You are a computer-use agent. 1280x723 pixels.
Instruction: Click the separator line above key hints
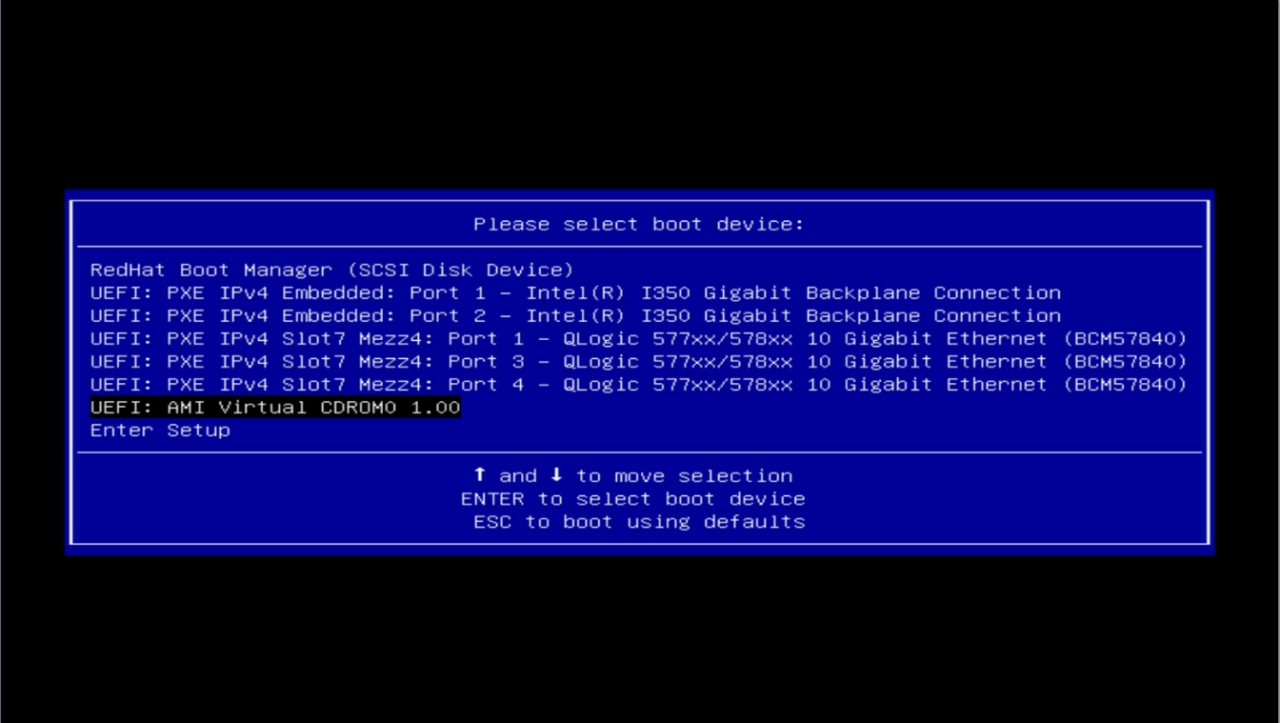tap(639, 453)
